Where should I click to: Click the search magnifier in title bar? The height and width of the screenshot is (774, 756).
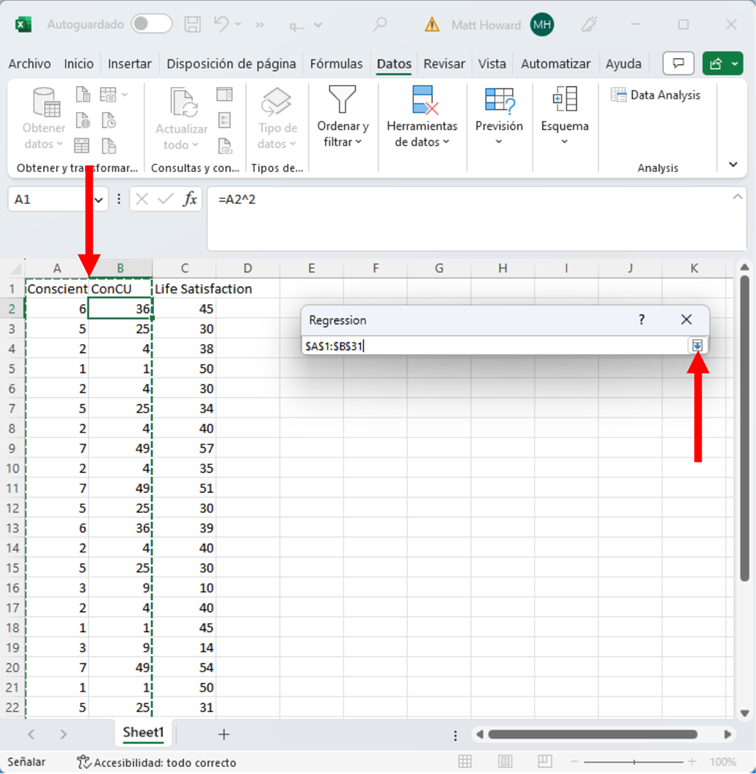click(380, 24)
